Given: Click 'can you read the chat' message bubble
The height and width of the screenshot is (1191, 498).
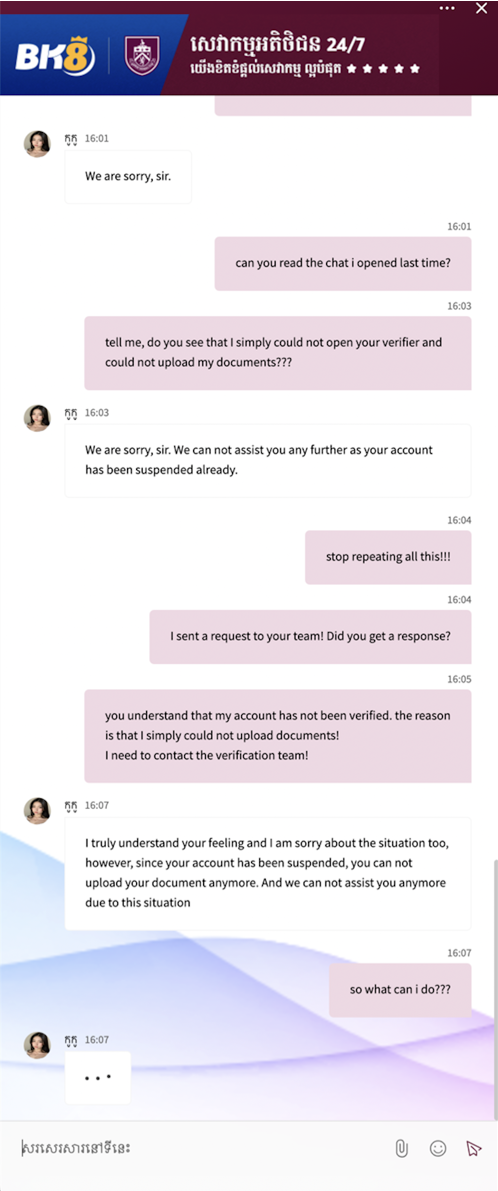Looking at the screenshot, I should pos(342,264).
